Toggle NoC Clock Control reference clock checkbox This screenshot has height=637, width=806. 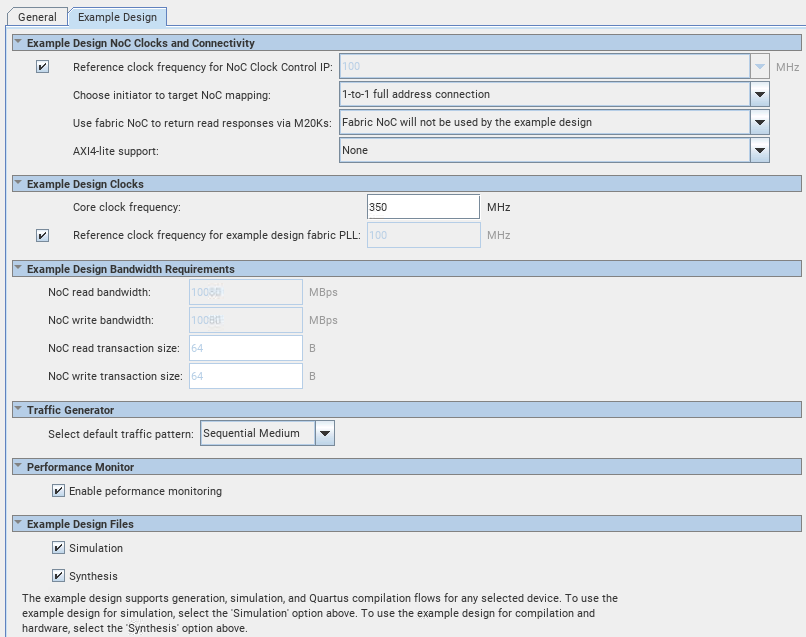point(42,67)
